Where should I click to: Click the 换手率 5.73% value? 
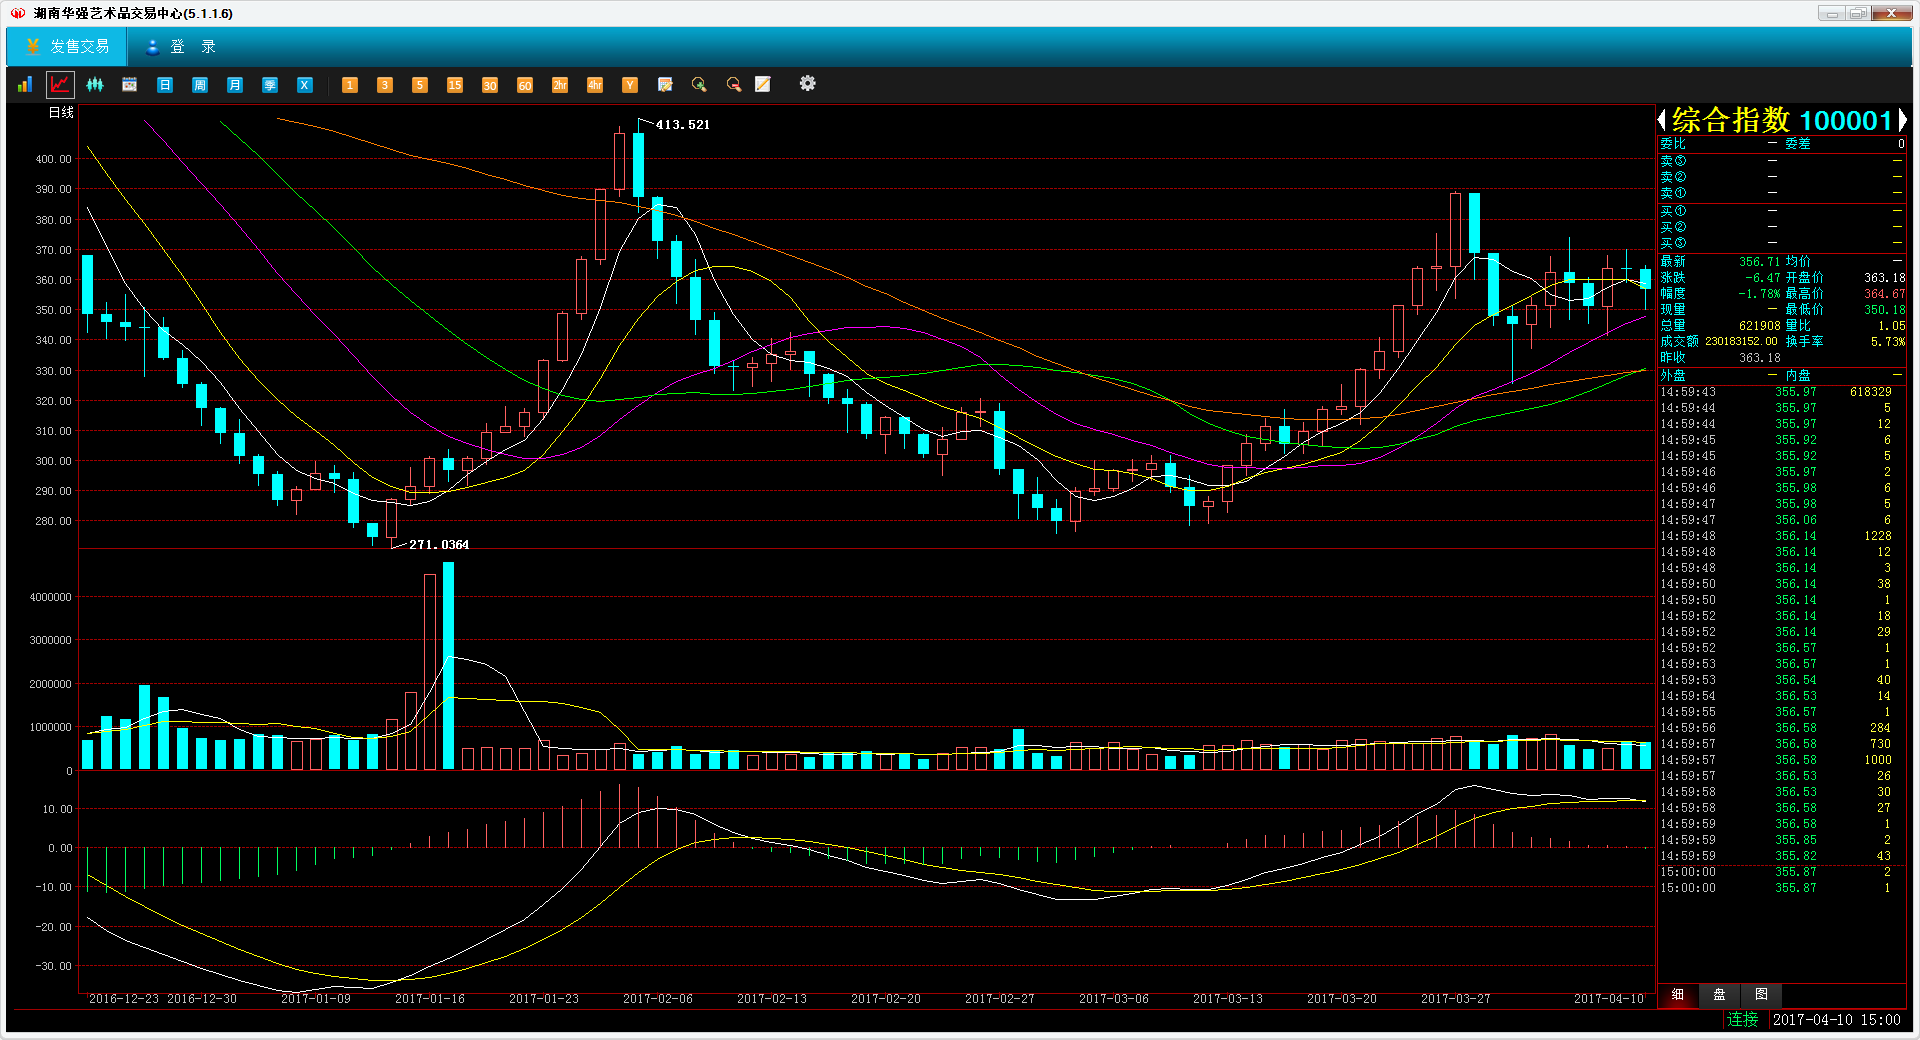(x=1887, y=342)
